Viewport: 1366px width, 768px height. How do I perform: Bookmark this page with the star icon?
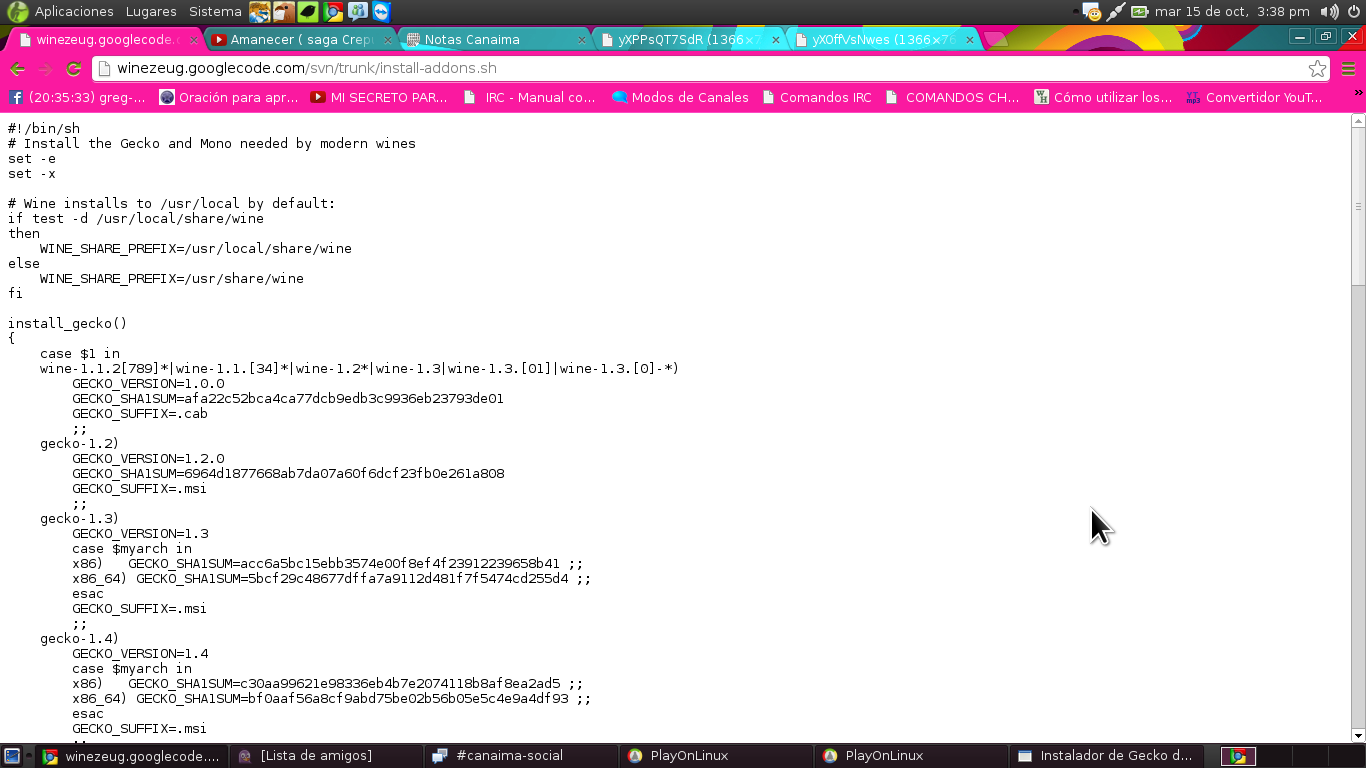click(x=1317, y=69)
